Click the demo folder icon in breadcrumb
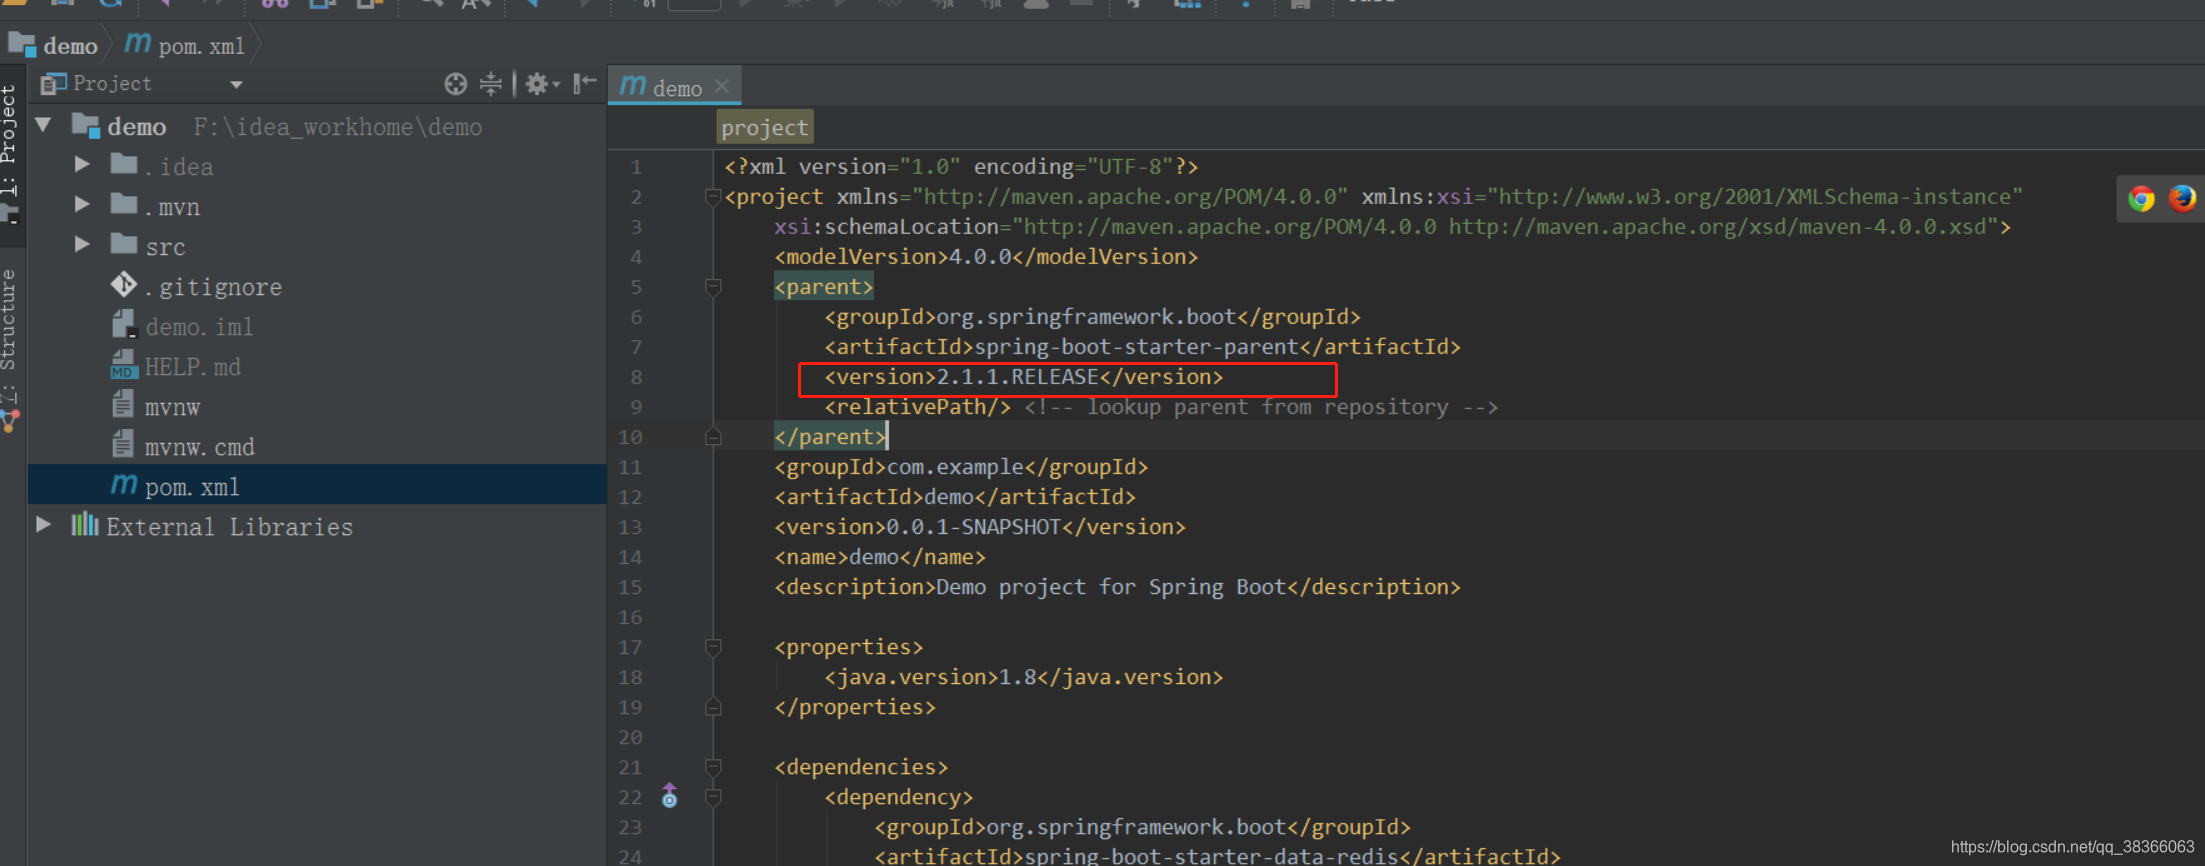2205x866 pixels. [22, 45]
